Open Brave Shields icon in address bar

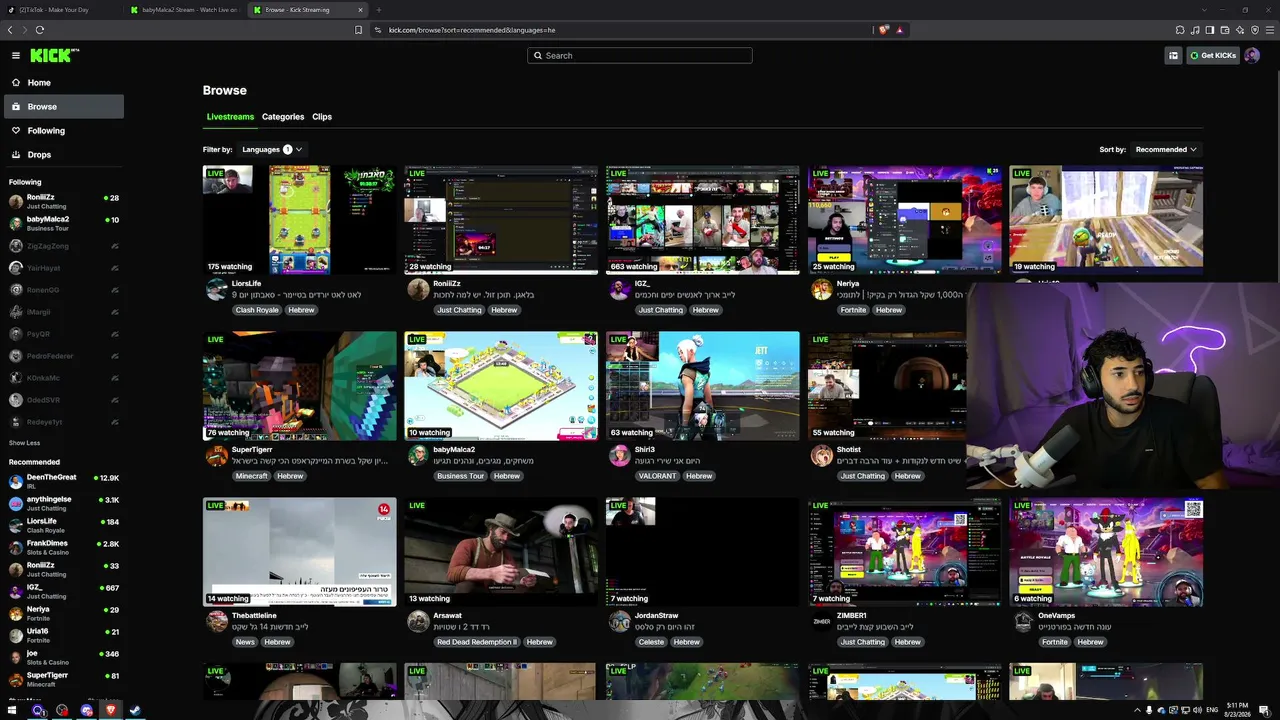[x=884, y=30]
